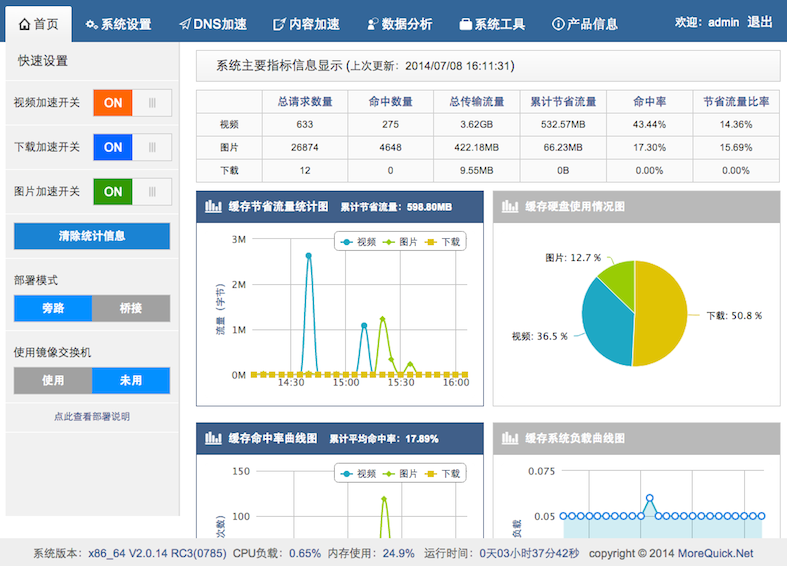
Task: Toggle 图片 series in traffic savings chart legend
Action: [400, 242]
